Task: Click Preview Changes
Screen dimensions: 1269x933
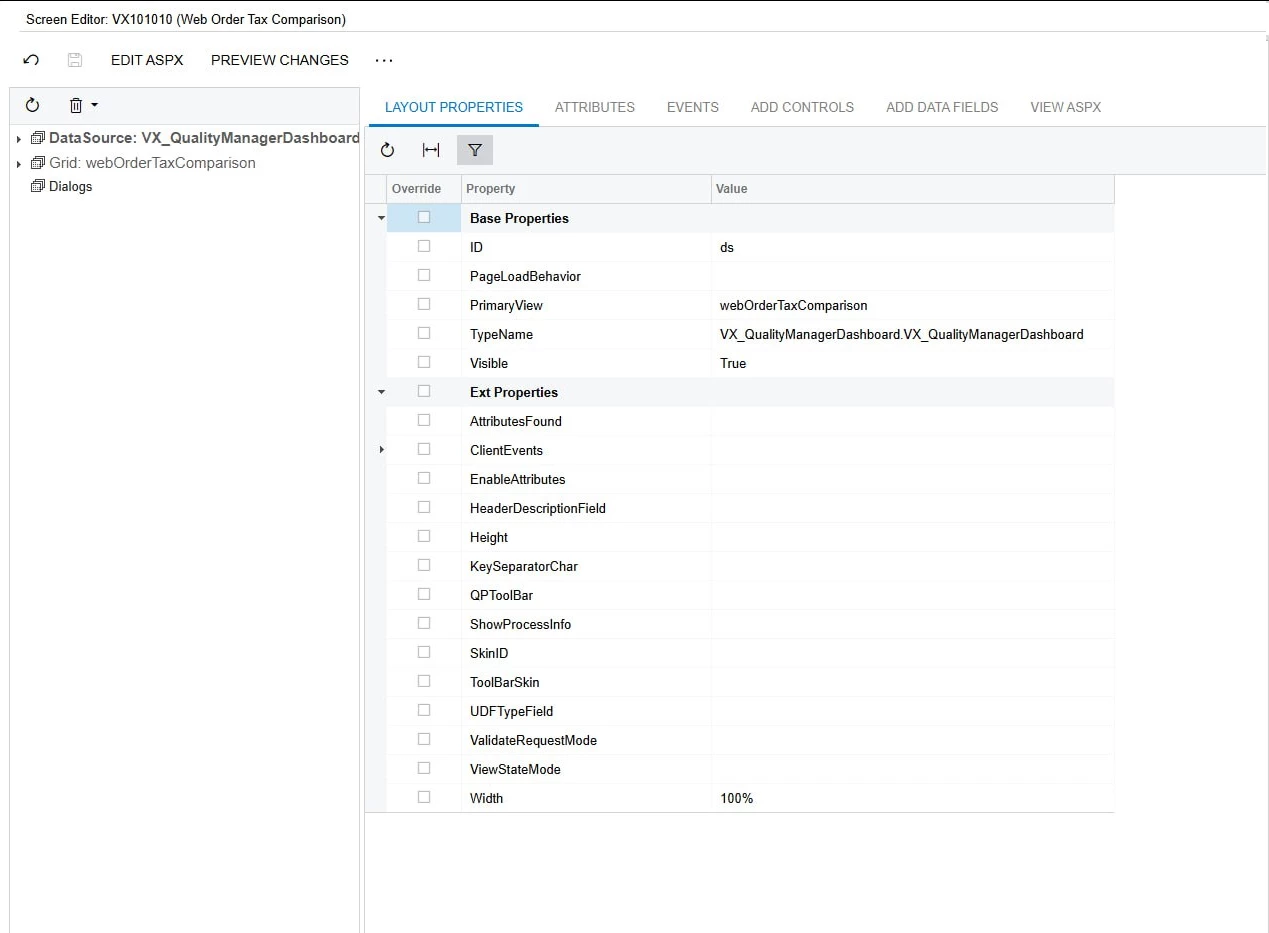Action: 279,60
